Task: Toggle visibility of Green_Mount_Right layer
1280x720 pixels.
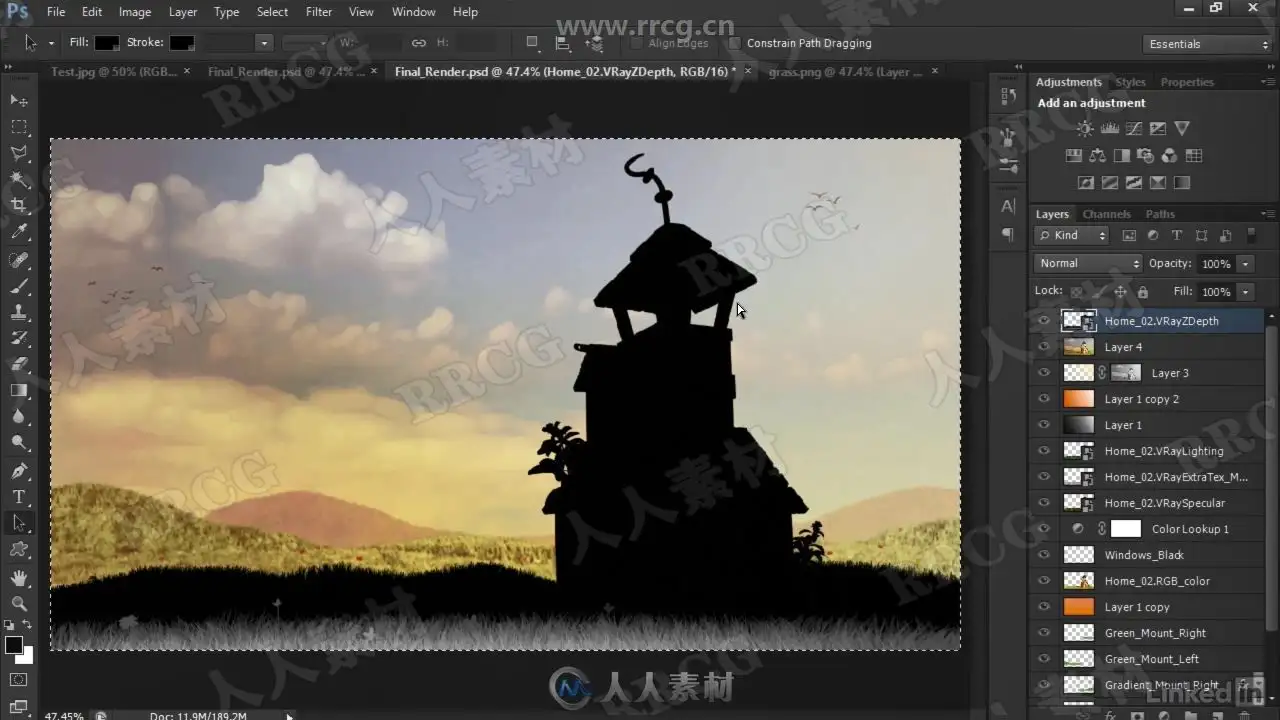Action: [x=1044, y=633]
